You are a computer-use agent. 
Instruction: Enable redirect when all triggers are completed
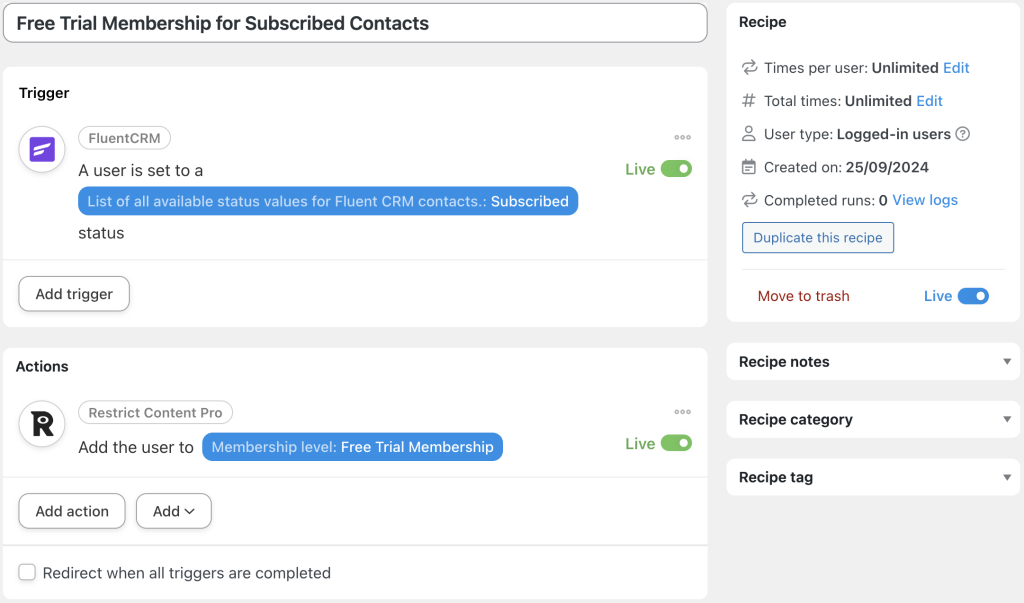point(27,572)
